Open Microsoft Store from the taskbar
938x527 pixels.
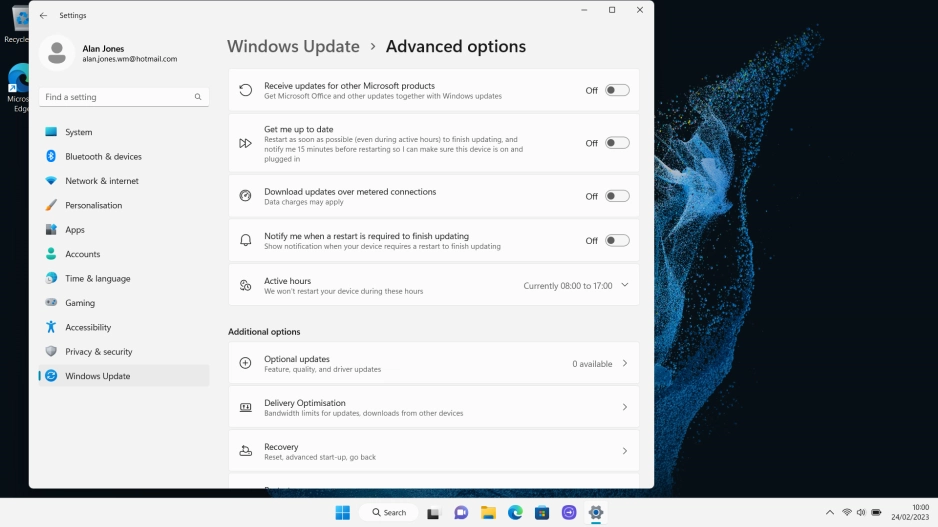[x=542, y=513]
